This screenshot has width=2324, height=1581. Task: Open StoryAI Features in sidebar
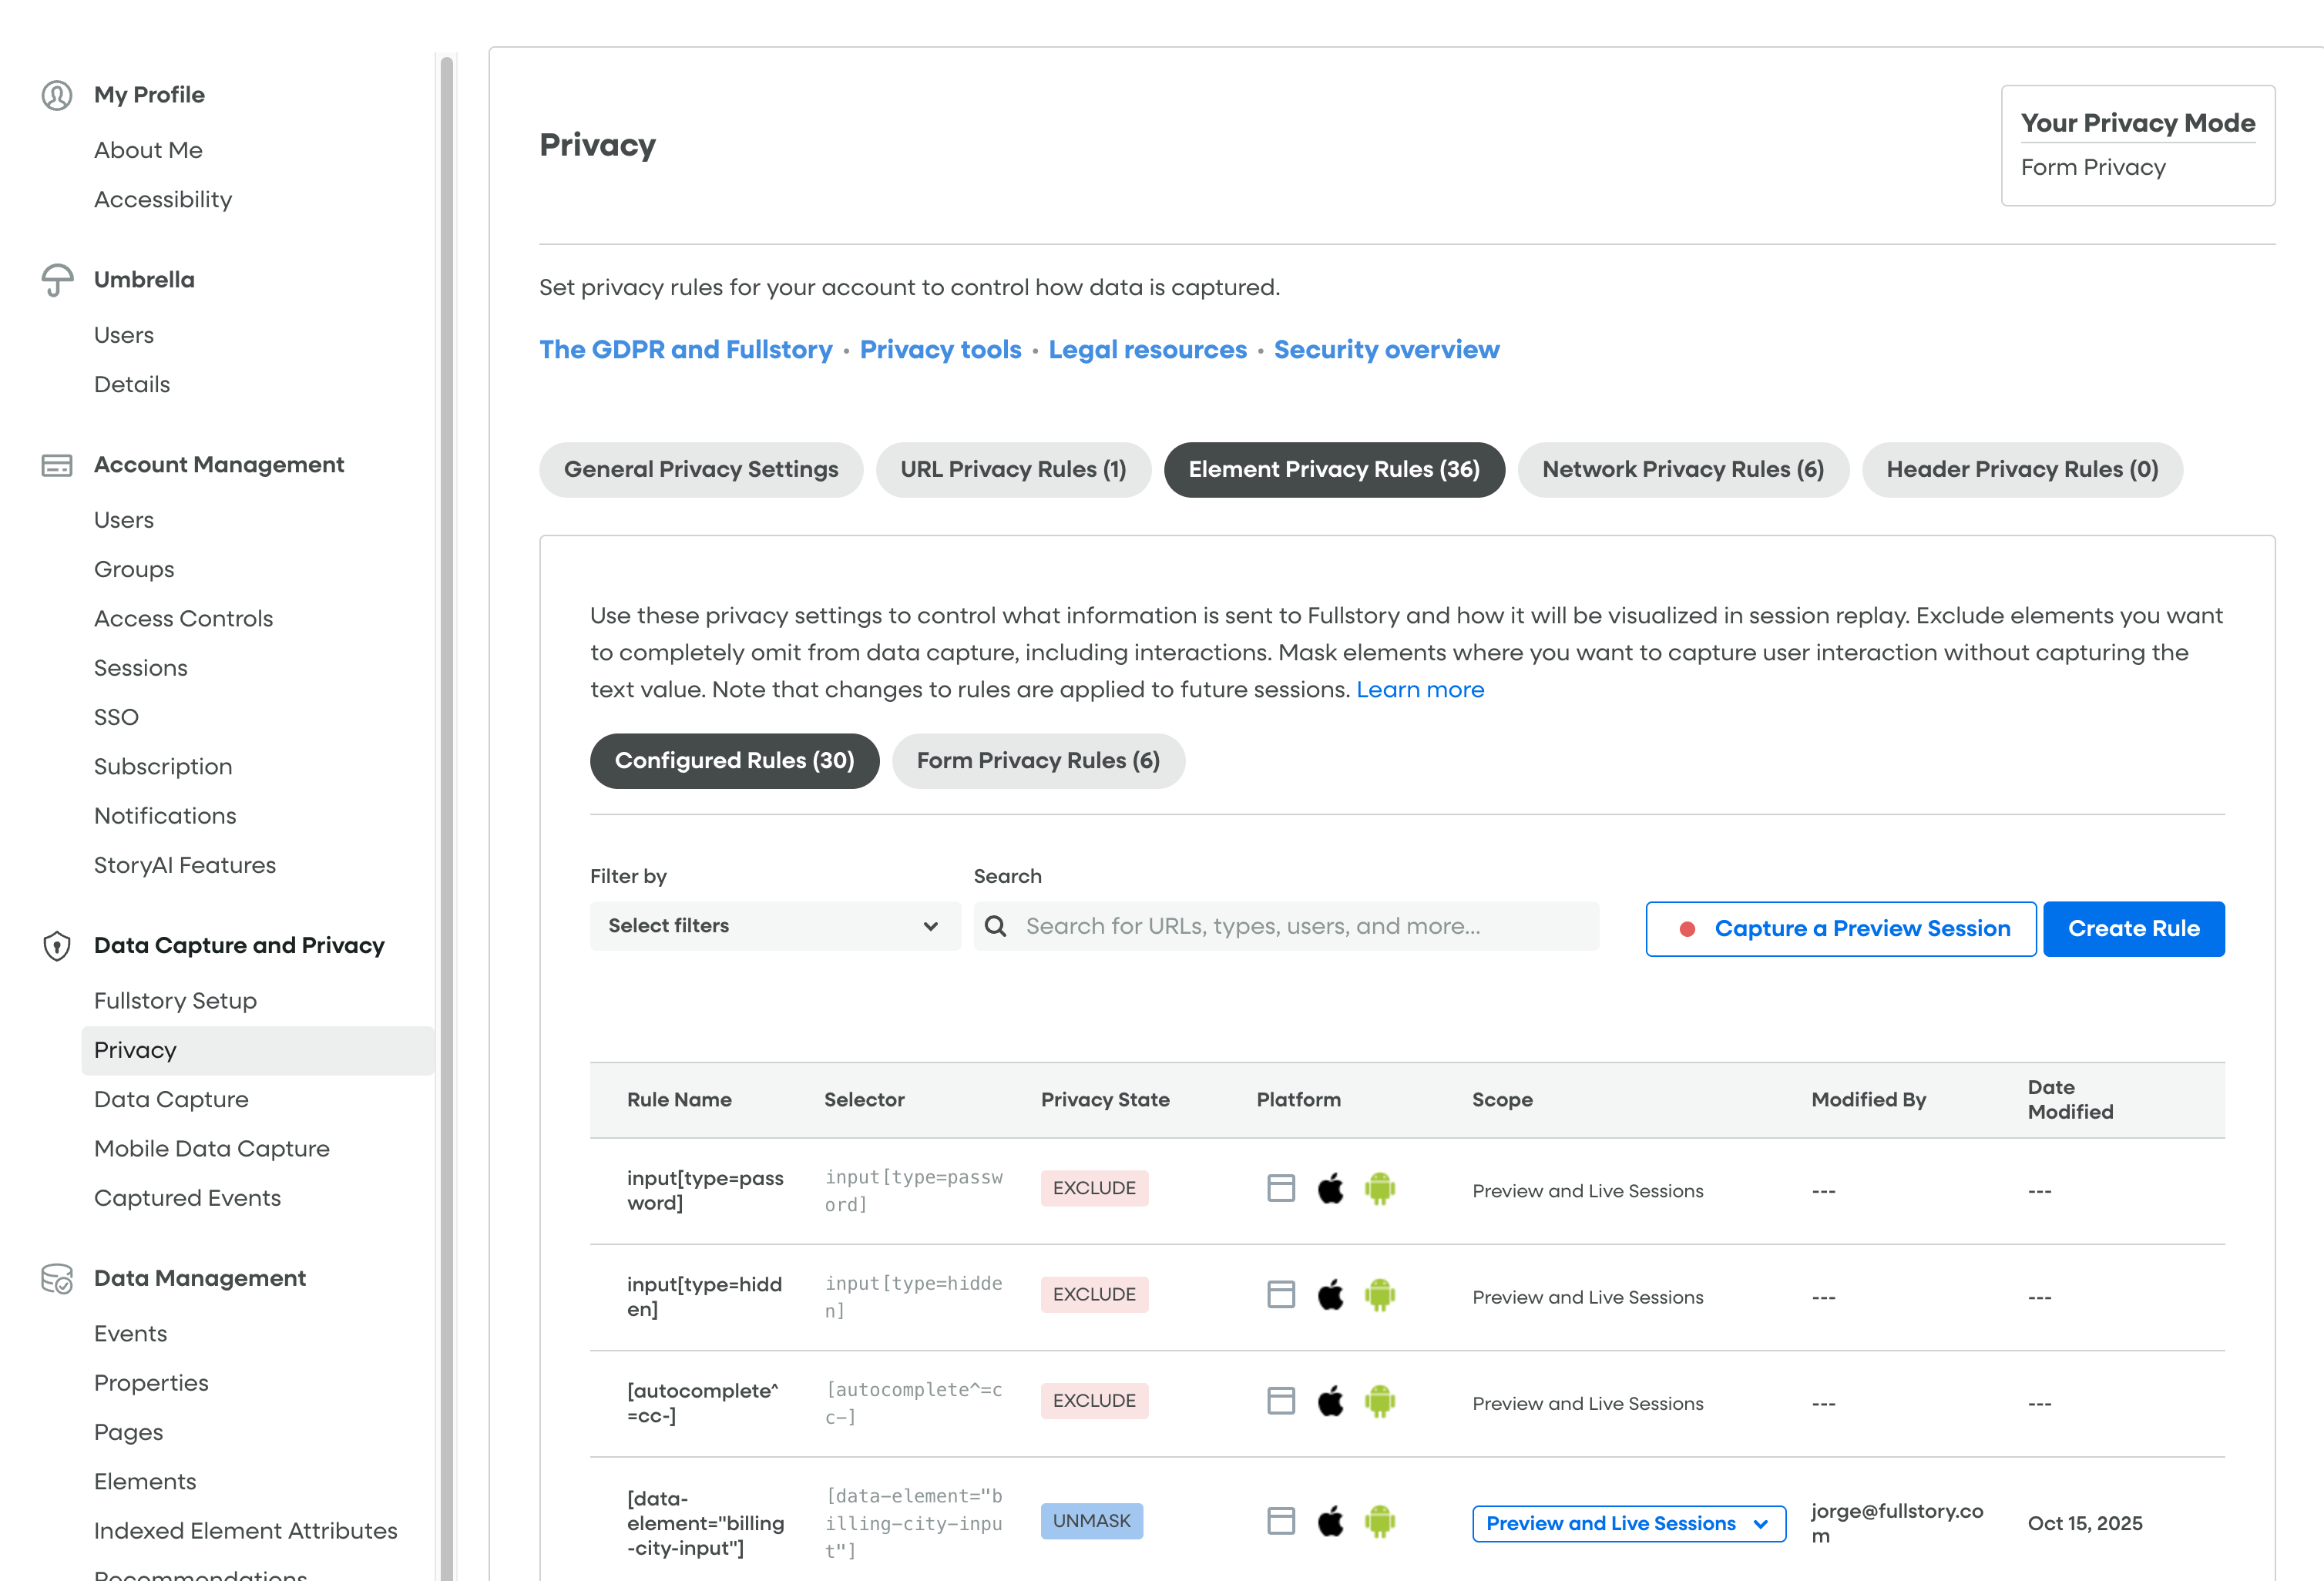pos(185,865)
